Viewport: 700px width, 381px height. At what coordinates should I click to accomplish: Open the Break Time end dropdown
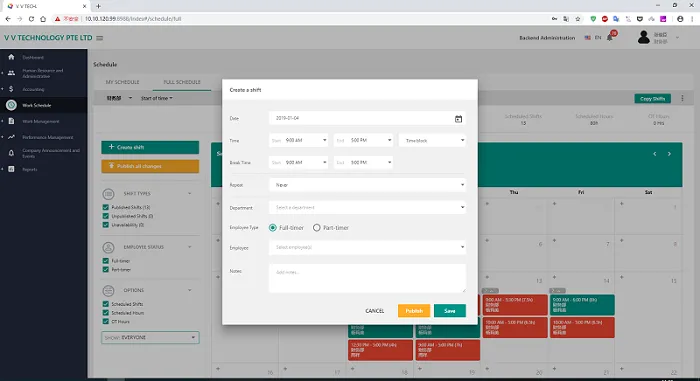363,163
